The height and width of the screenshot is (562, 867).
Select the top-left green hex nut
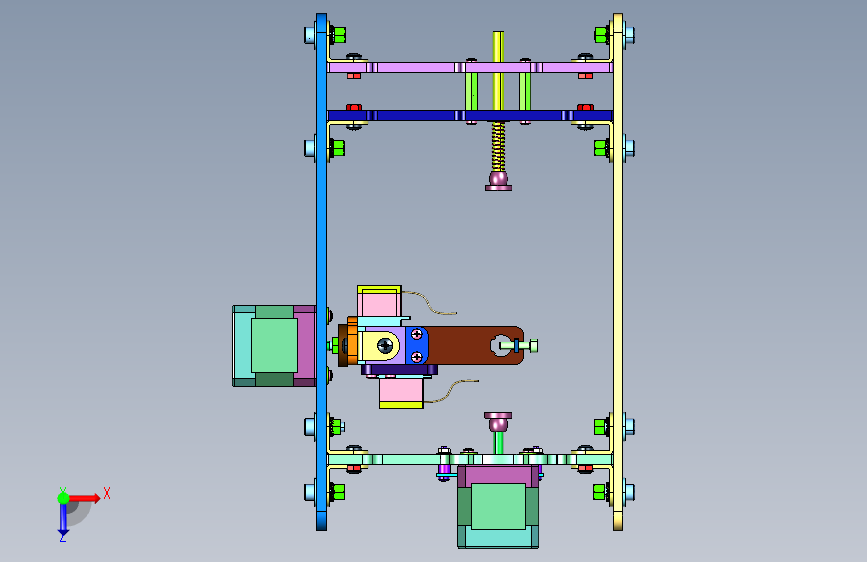point(338,35)
